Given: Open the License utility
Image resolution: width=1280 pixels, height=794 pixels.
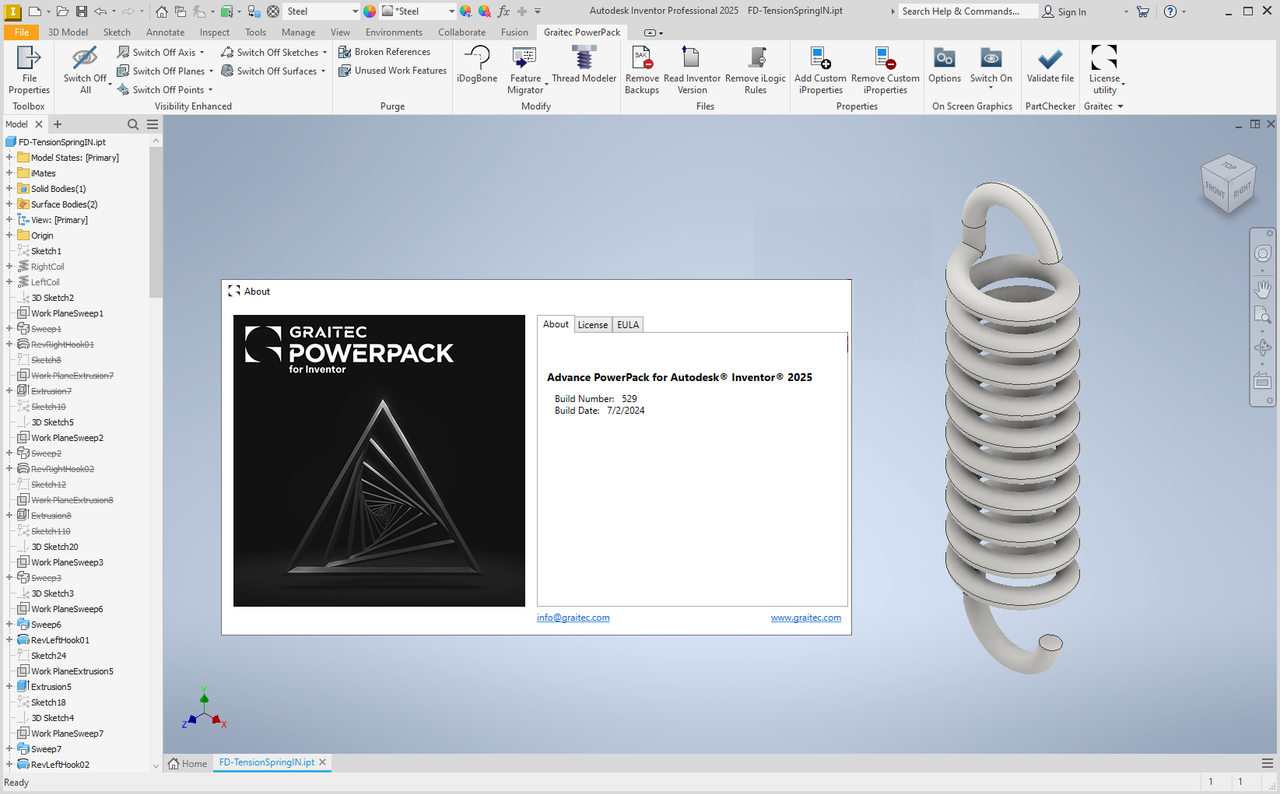Looking at the screenshot, I should (x=1104, y=70).
